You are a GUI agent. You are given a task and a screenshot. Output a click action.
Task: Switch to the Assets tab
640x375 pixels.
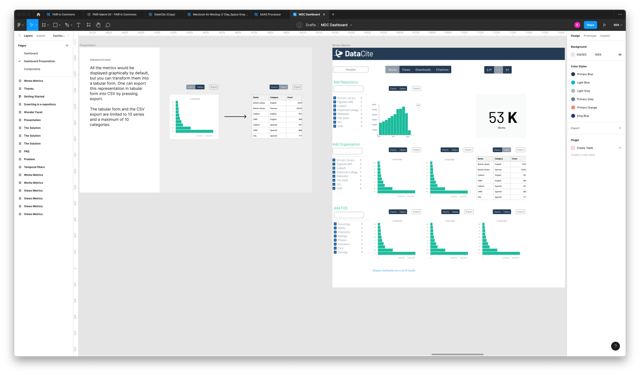pyautogui.click(x=41, y=36)
